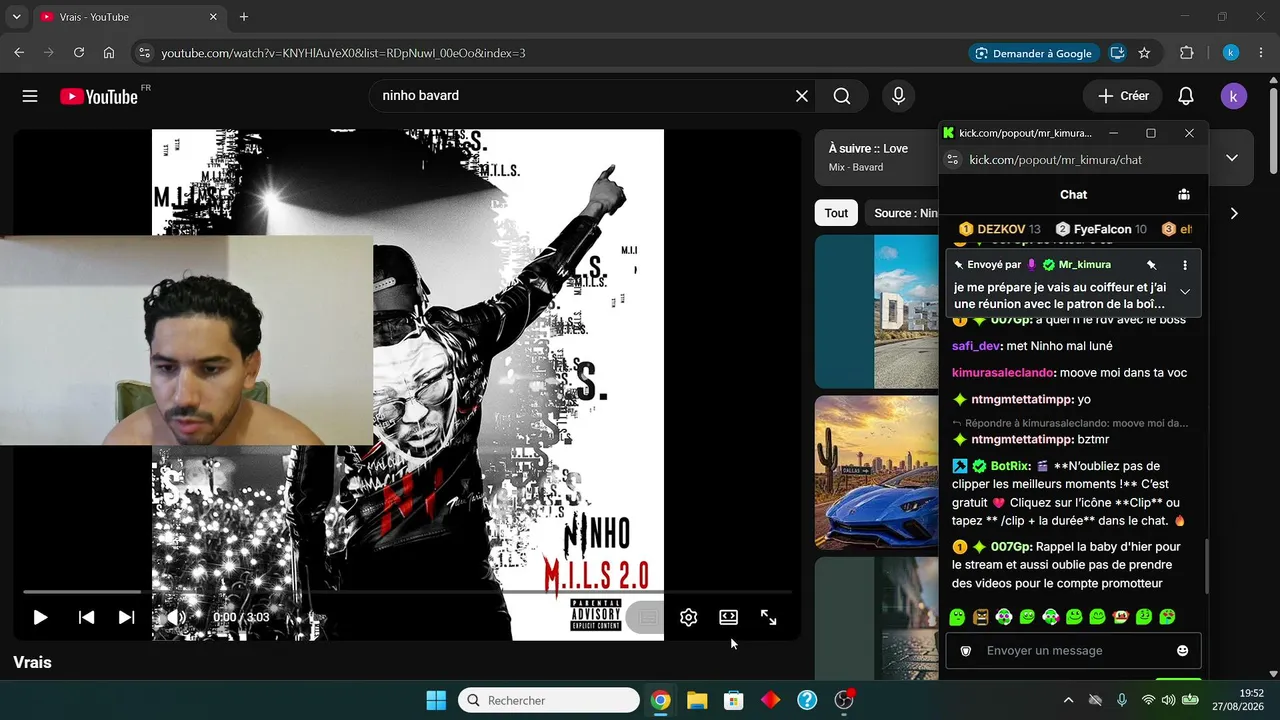Open the YouTube guide hamburger menu
Image resolution: width=1280 pixels, height=720 pixels.
pyautogui.click(x=30, y=96)
